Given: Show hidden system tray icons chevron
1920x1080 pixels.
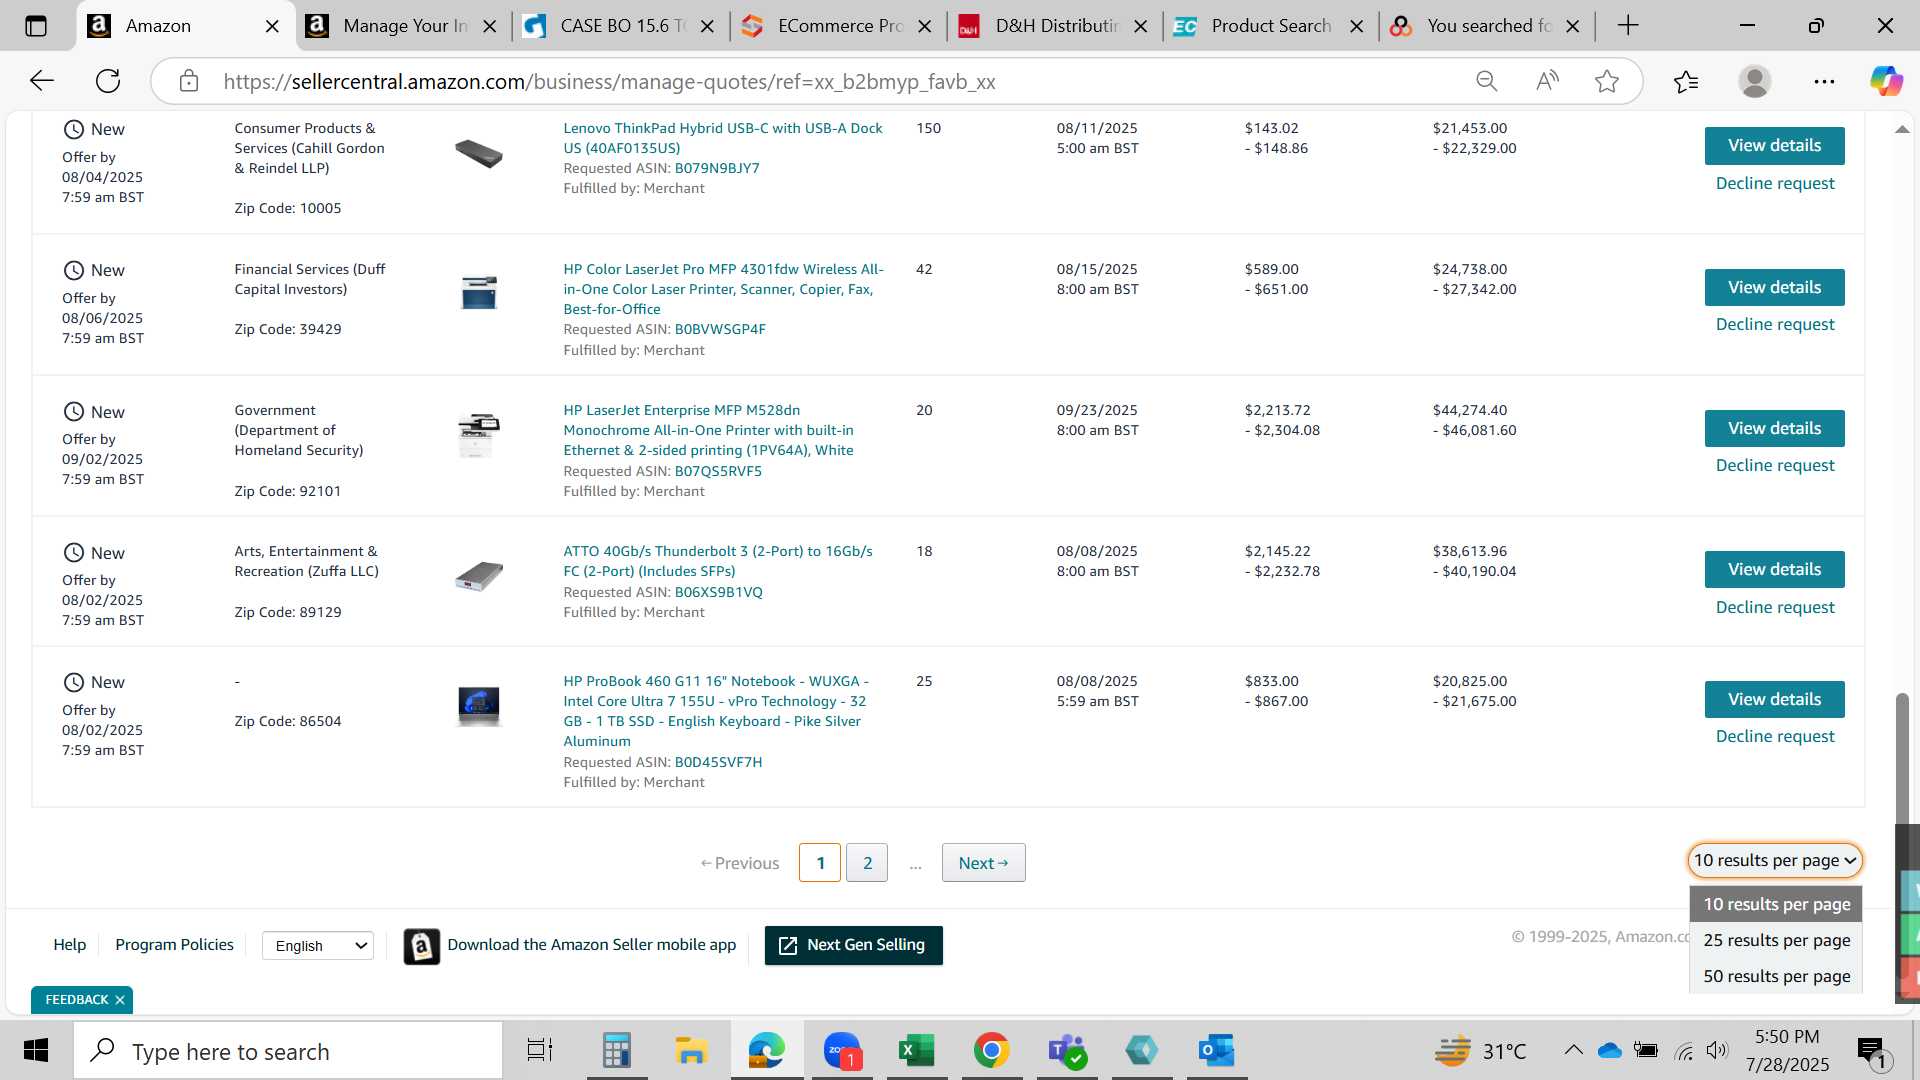Looking at the screenshot, I should (x=1573, y=1050).
